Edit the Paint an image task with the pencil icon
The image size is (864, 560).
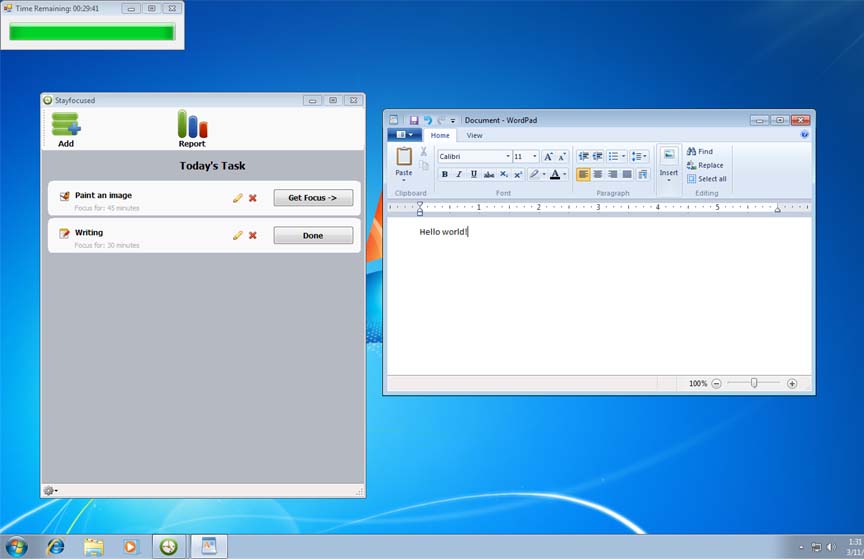[237, 198]
